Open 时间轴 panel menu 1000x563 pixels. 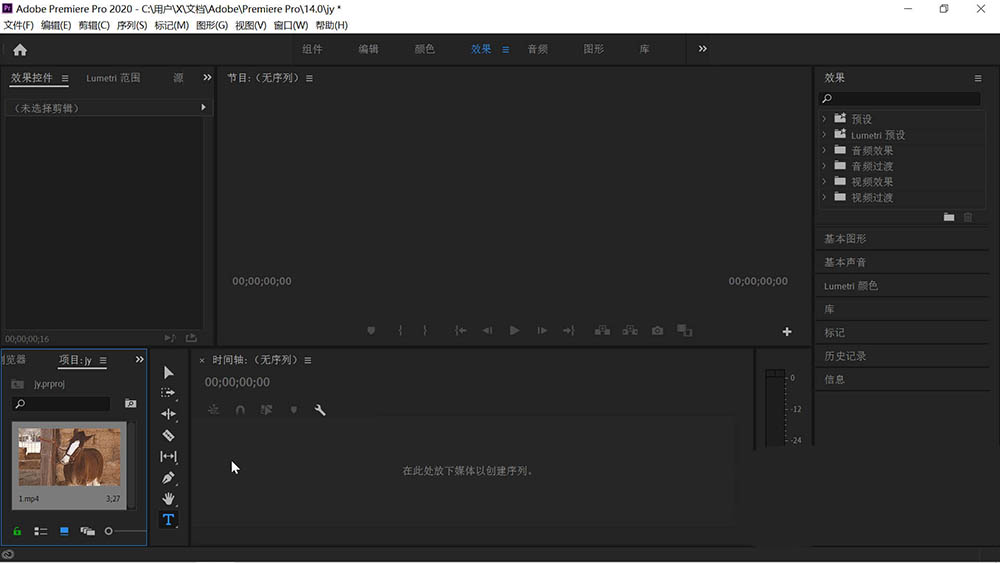click(x=308, y=360)
